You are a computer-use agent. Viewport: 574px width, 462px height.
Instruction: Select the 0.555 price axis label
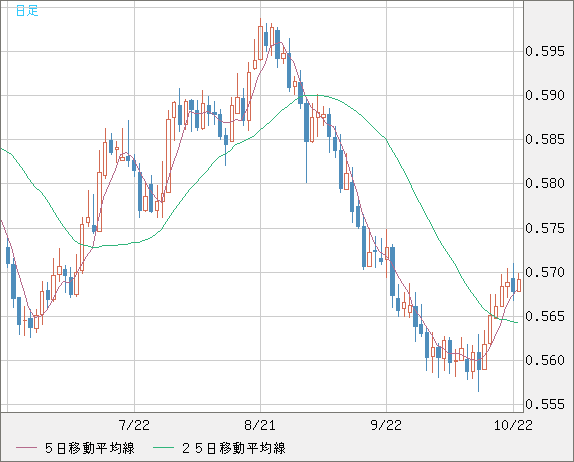click(x=545, y=405)
